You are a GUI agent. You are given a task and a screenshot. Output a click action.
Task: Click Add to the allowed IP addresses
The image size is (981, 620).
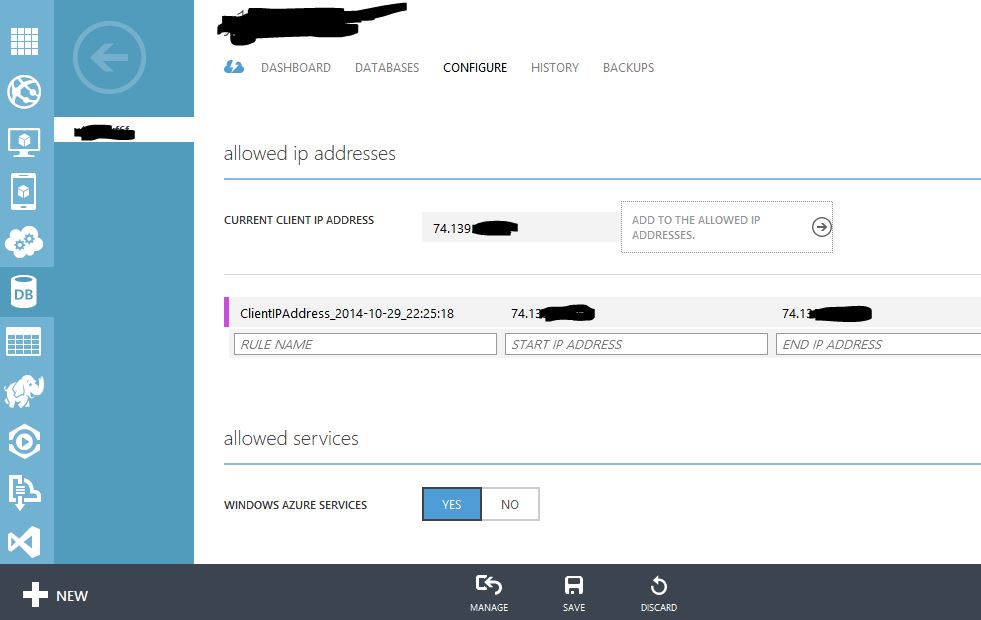pos(726,227)
